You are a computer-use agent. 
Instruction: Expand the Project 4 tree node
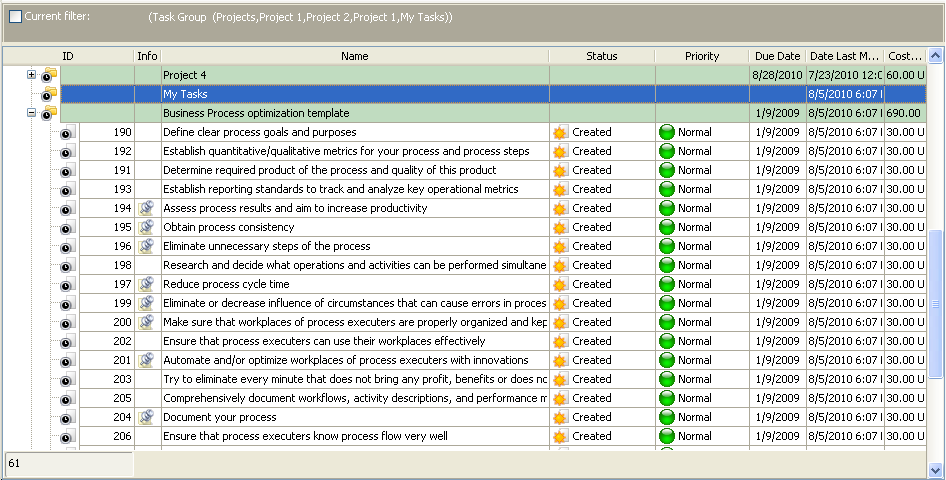point(32,75)
